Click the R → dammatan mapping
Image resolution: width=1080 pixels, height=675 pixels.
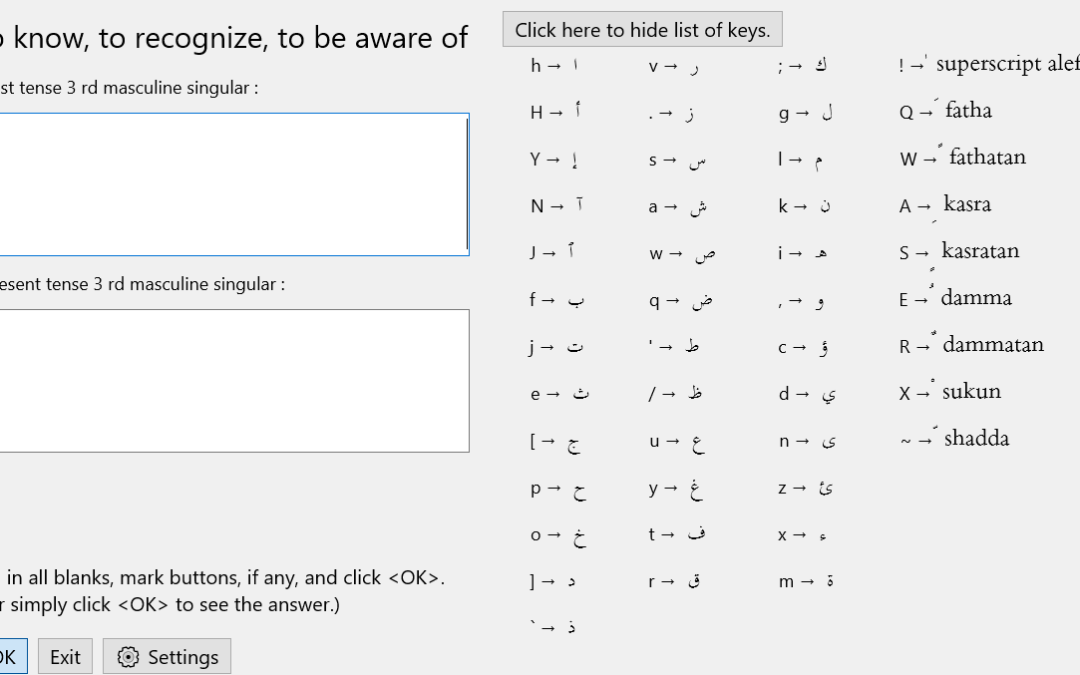pos(971,345)
